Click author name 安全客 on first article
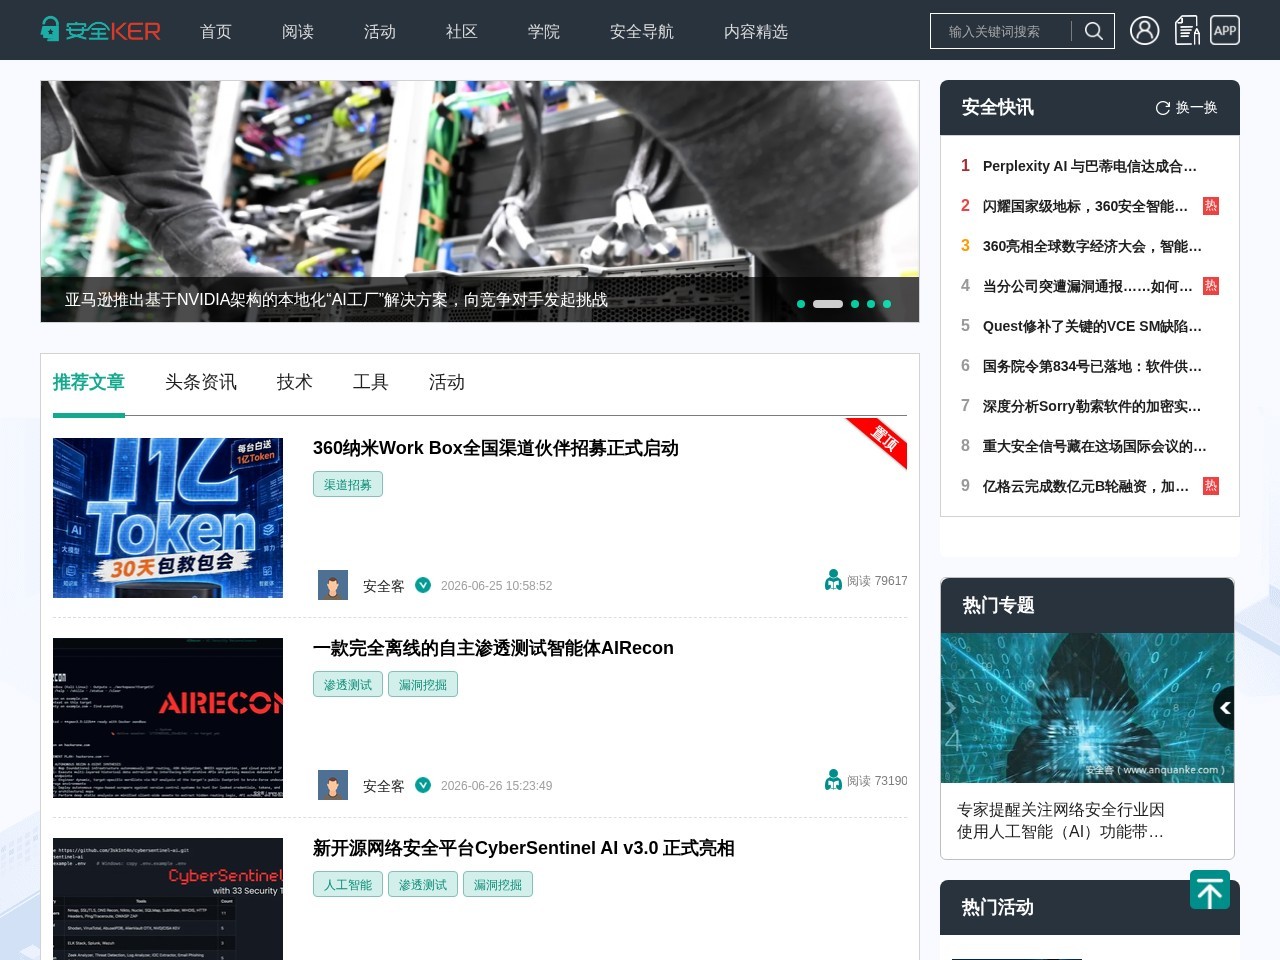This screenshot has width=1280, height=960. pyautogui.click(x=384, y=586)
